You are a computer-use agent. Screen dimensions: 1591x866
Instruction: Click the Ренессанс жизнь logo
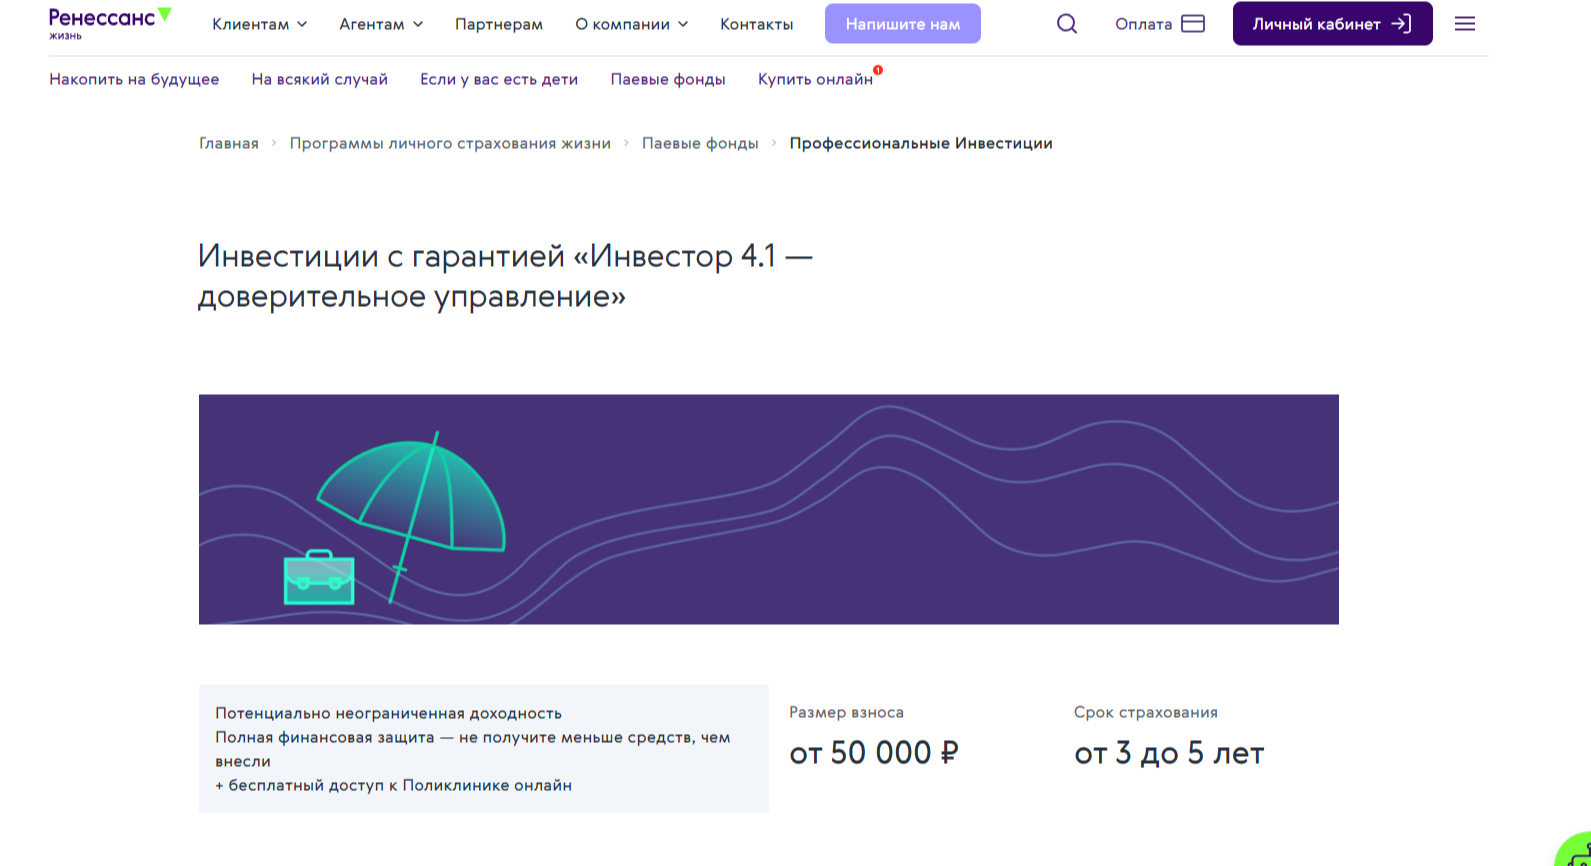109,23
